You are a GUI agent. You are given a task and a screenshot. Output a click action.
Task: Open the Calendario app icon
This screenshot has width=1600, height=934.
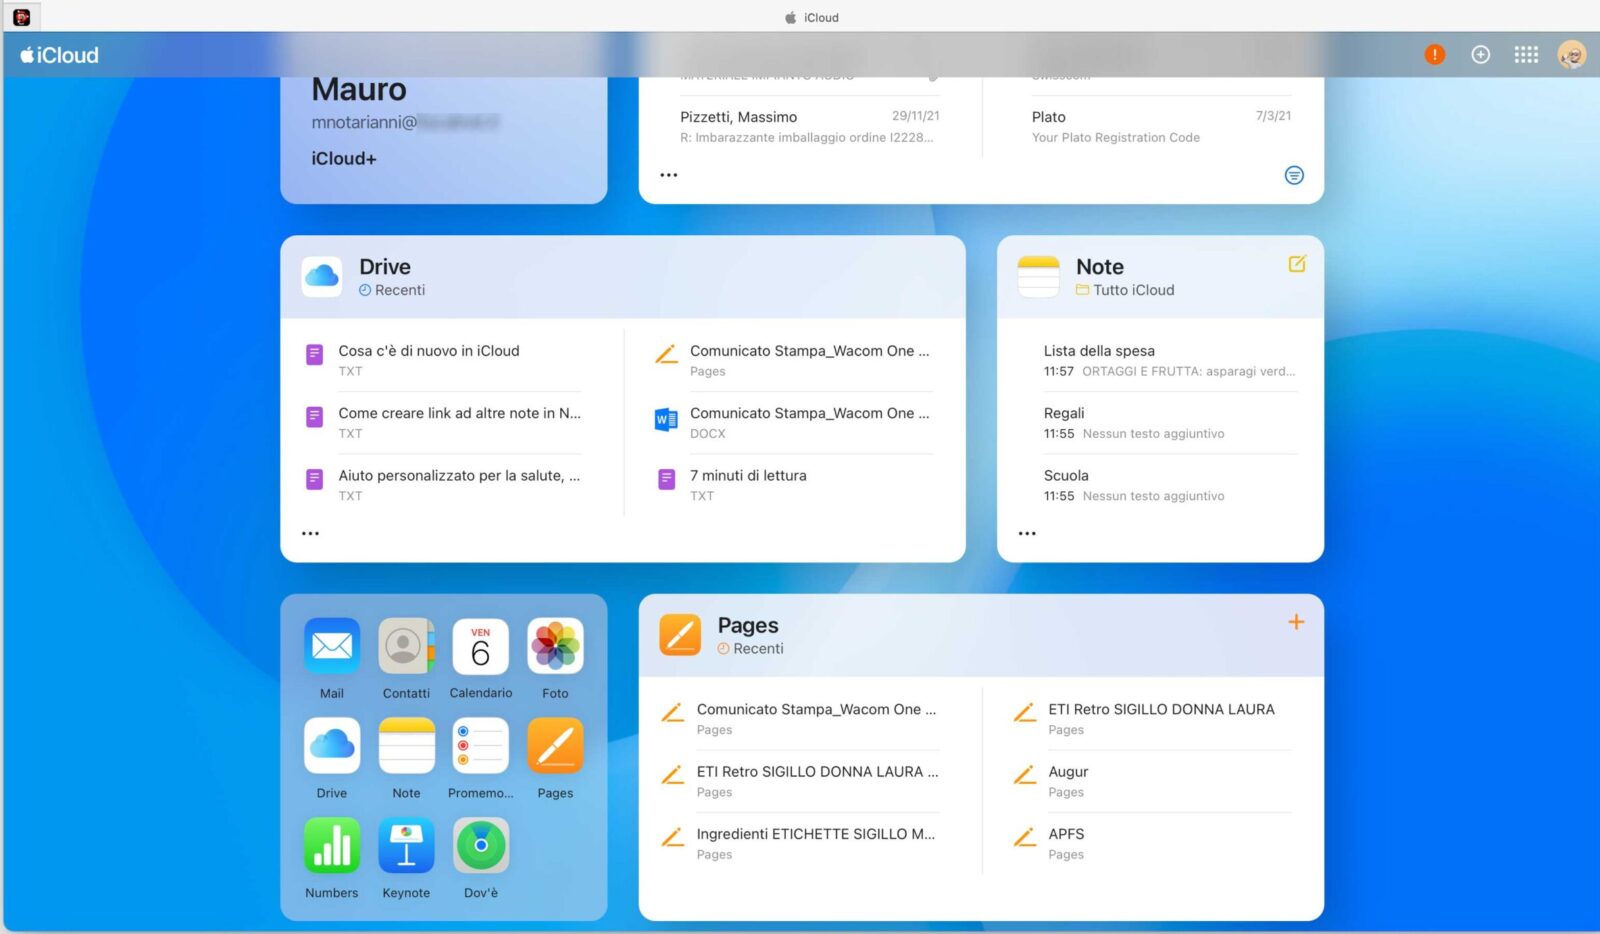481,646
